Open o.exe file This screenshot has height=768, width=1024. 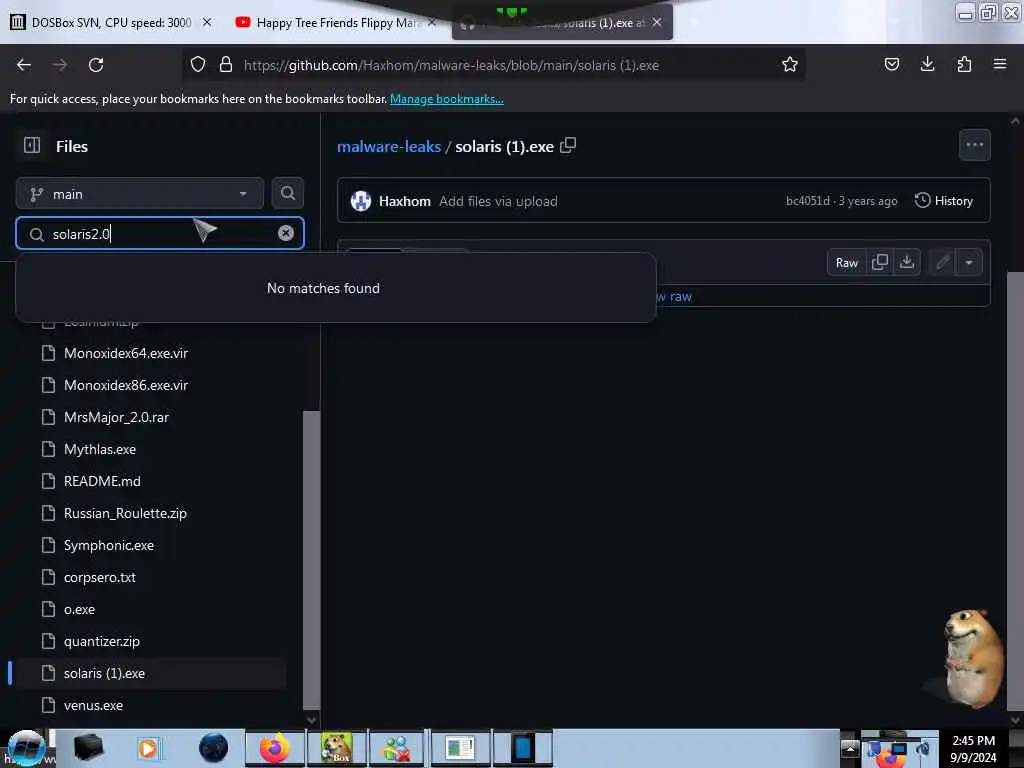(79, 609)
